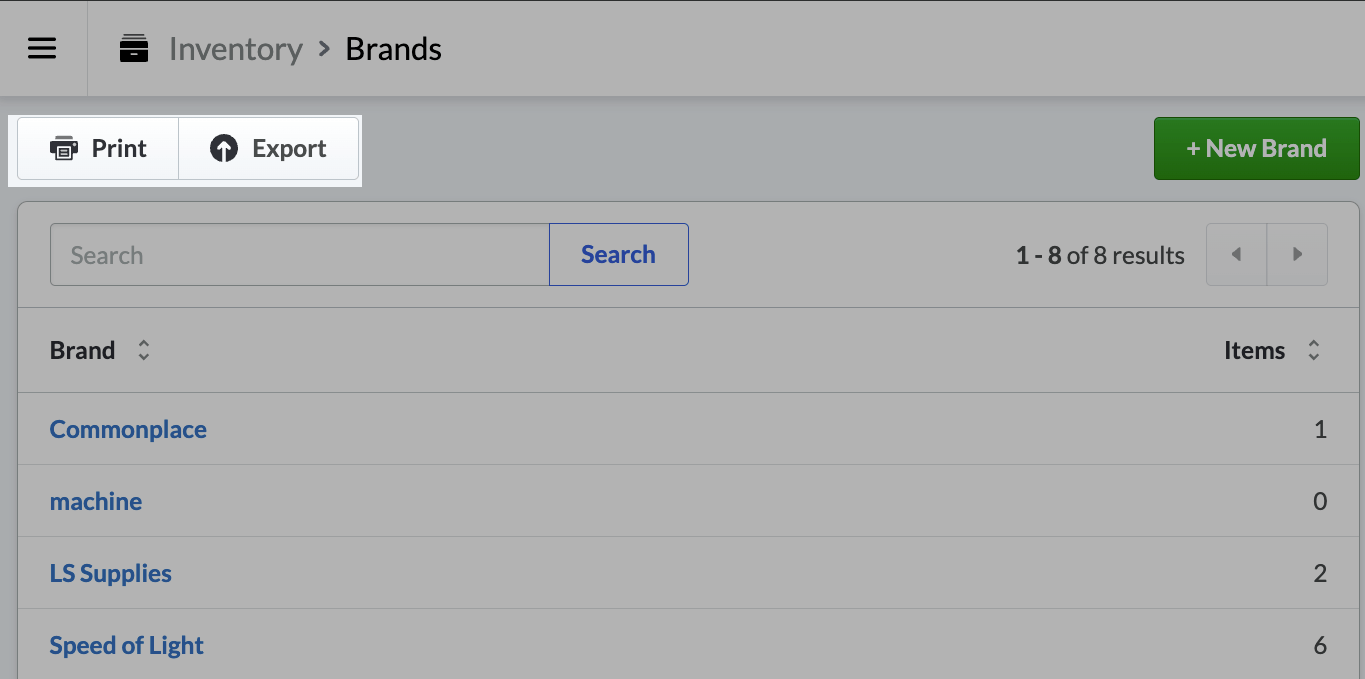Viewport: 1365px width, 679px height.
Task: Print the brands list
Action: pos(97,148)
